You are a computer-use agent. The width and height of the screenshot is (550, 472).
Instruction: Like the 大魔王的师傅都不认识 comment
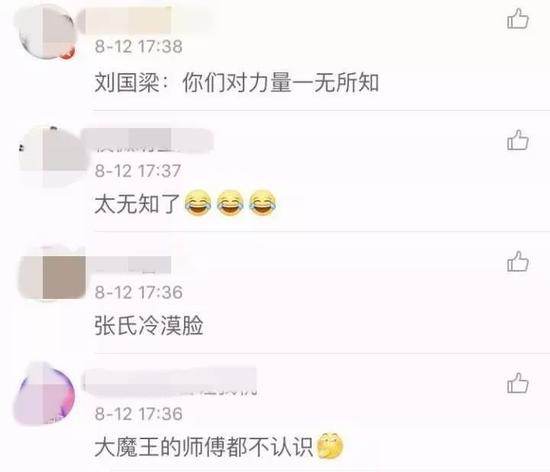[518, 383]
